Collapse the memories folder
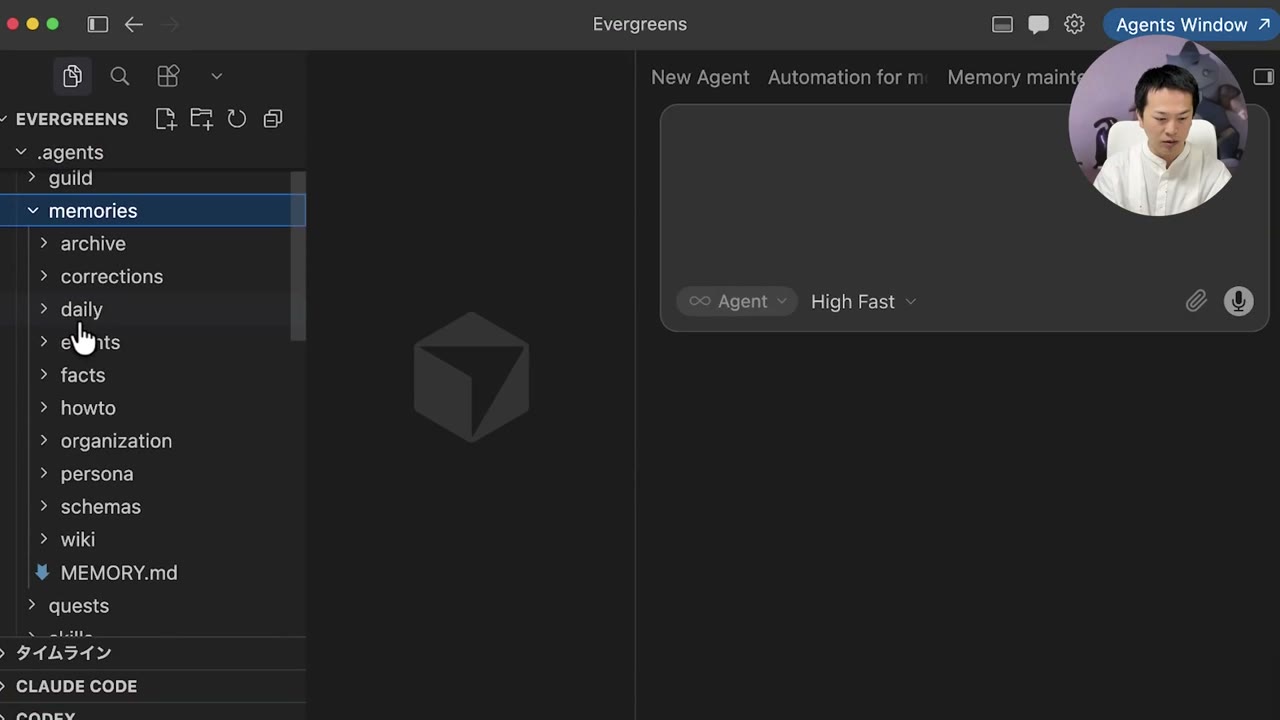This screenshot has width=1280, height=720. pyautogui.click(x=152, y=211)
